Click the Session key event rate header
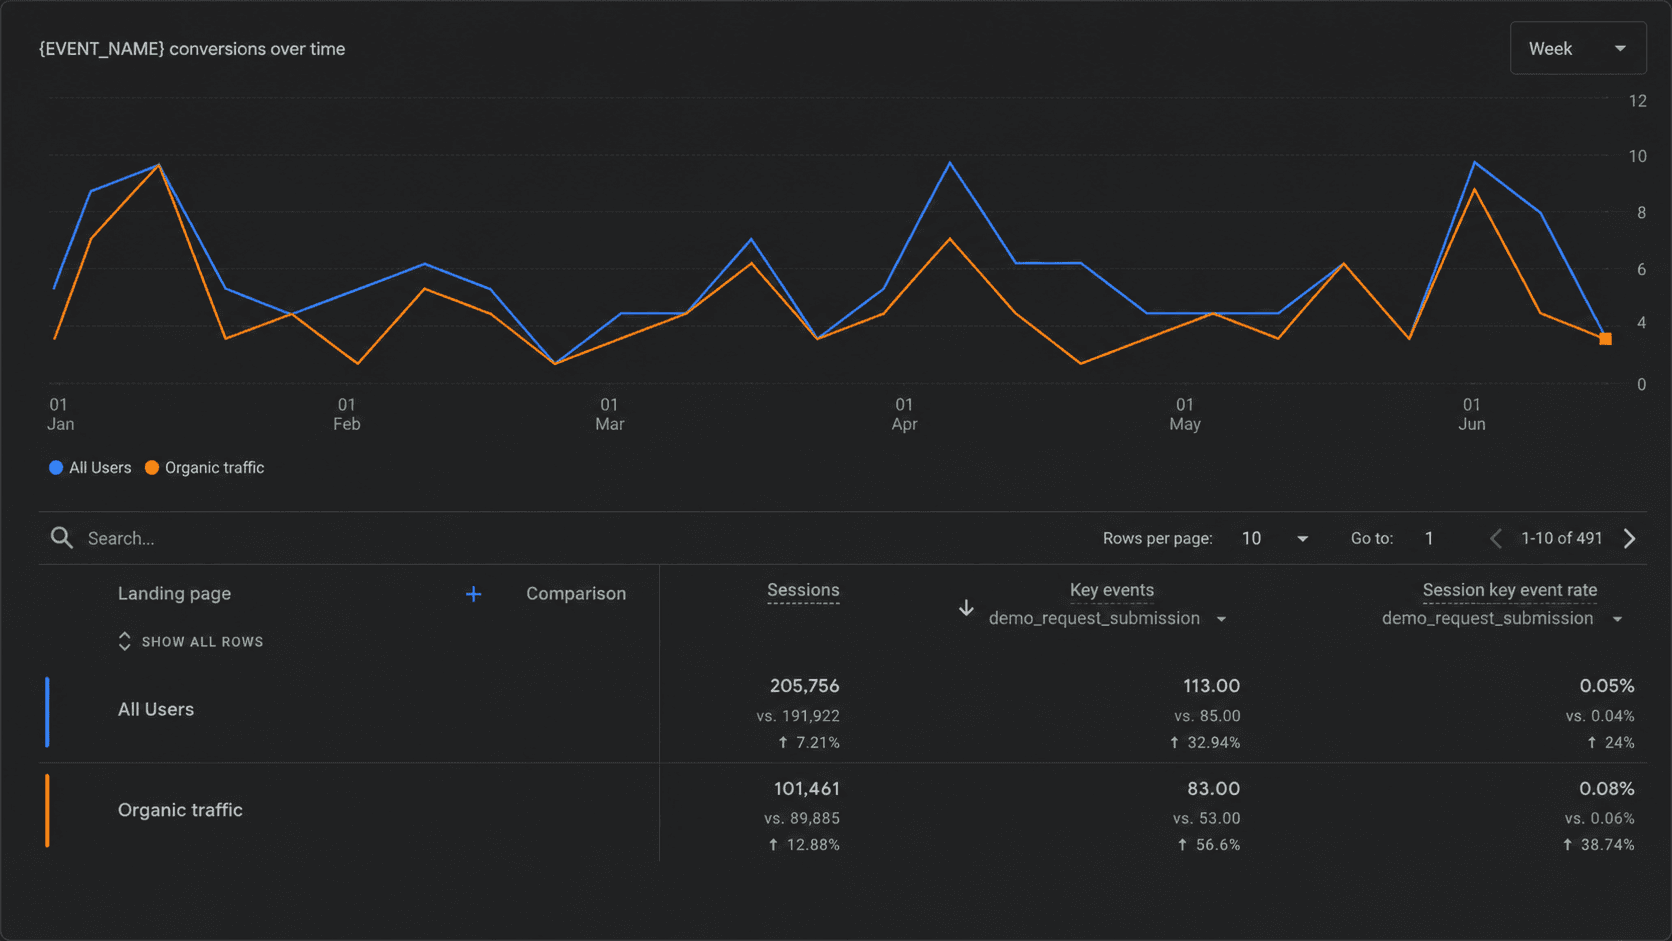Viewport: 1672px width, 941px height. pyautogui.click(x=1510, y=590)
